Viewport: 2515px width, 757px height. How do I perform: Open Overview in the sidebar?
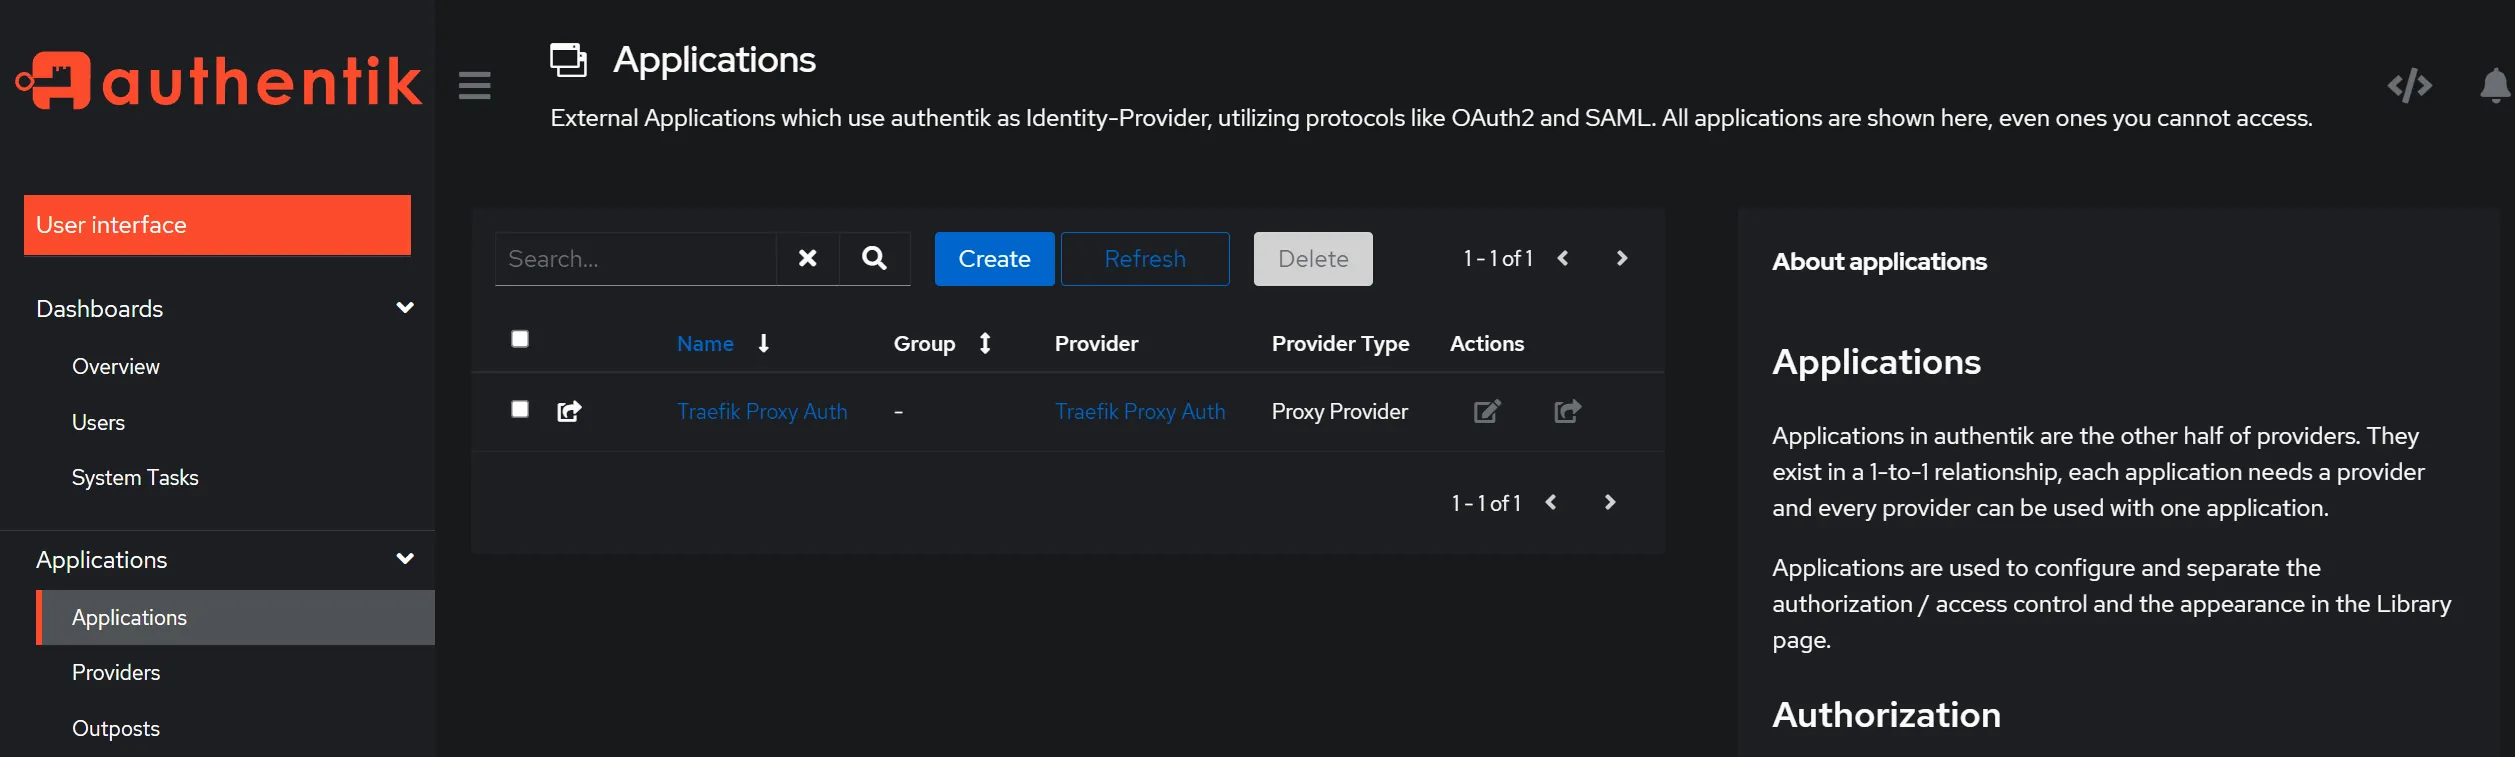coord(116,367)
